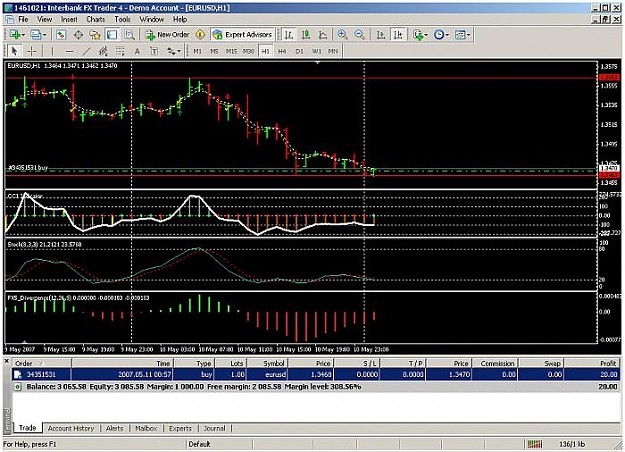The image size is (625, 452).
Task: Expand the Periods clock dropdown arrow
Action: pos(447,35)
